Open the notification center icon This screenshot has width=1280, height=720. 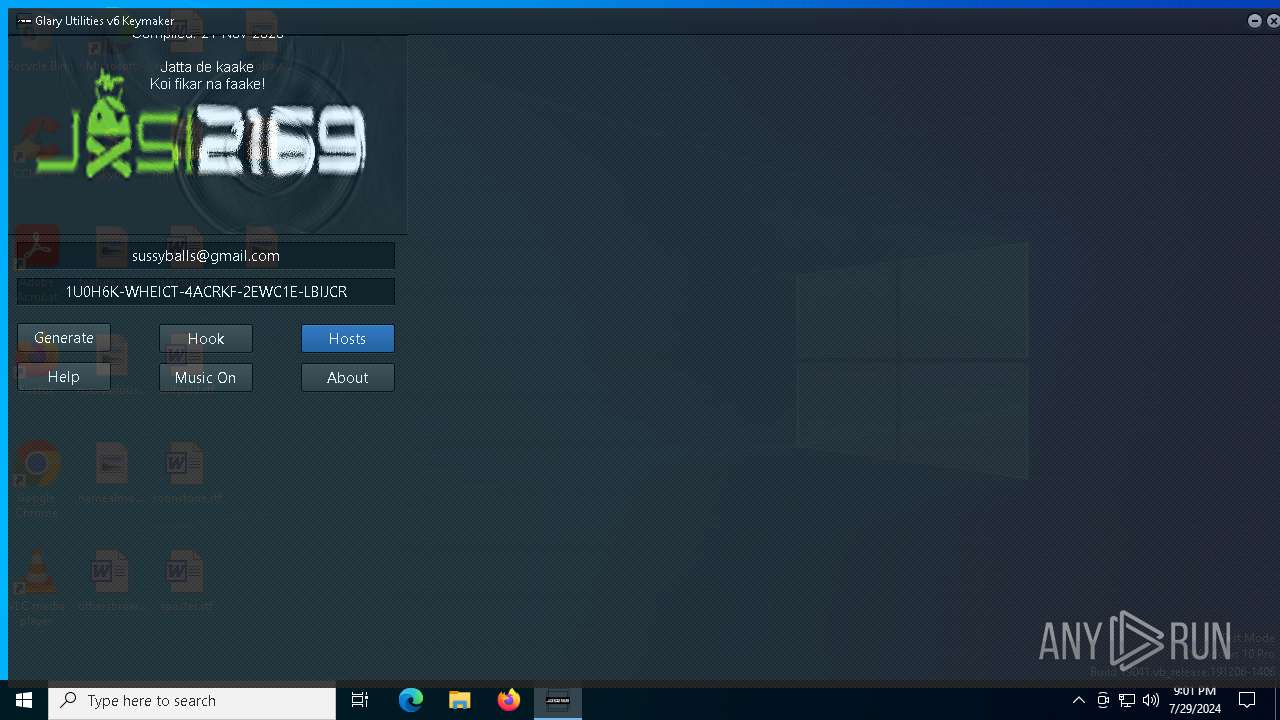tap(1247, 701)
